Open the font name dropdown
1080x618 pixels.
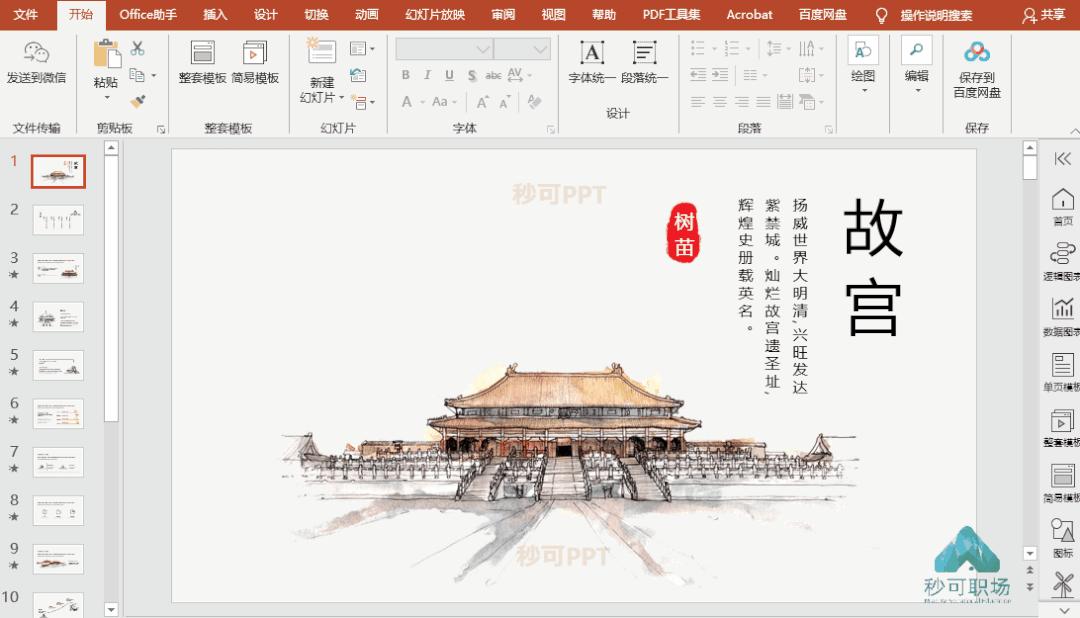coord(484,49)
